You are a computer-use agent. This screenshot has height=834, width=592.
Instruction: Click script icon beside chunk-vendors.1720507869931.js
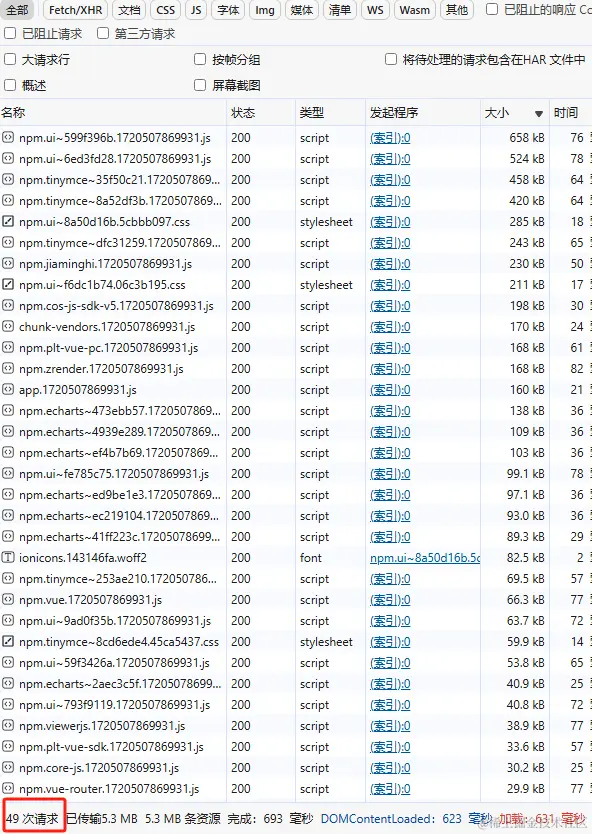8,327
